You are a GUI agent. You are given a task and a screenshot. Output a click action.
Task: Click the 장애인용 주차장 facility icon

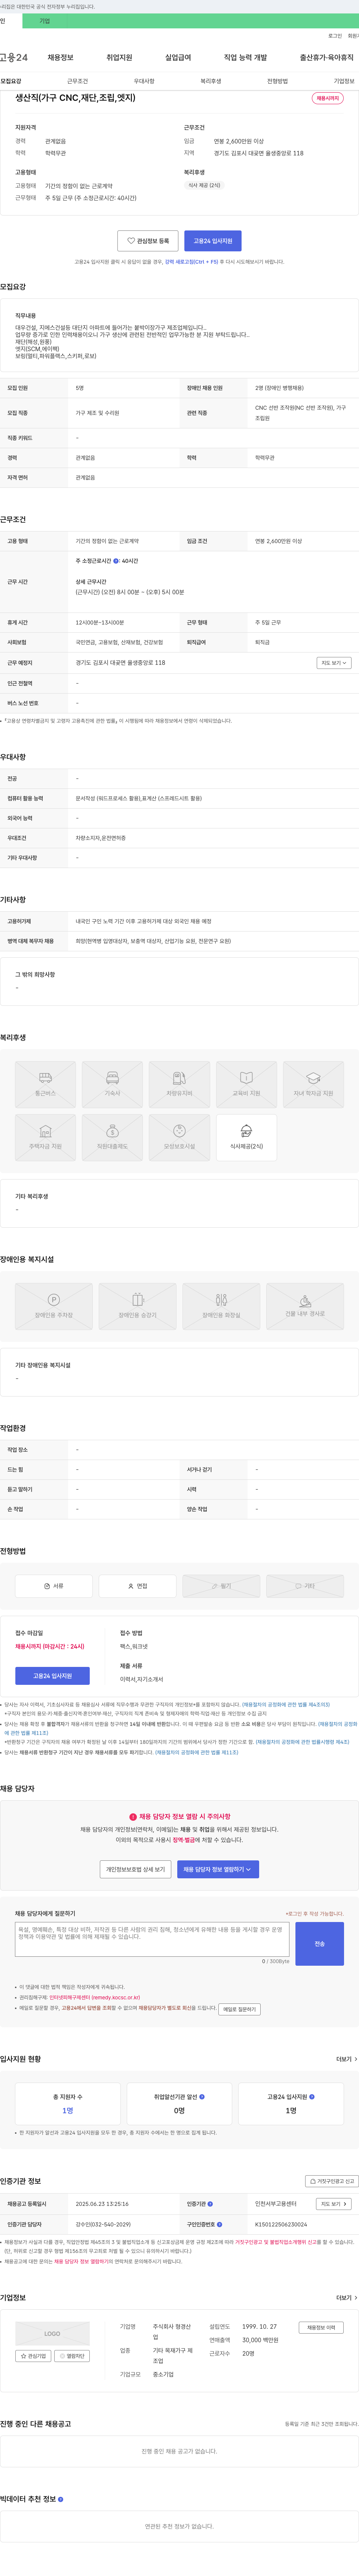[53, 1306]
